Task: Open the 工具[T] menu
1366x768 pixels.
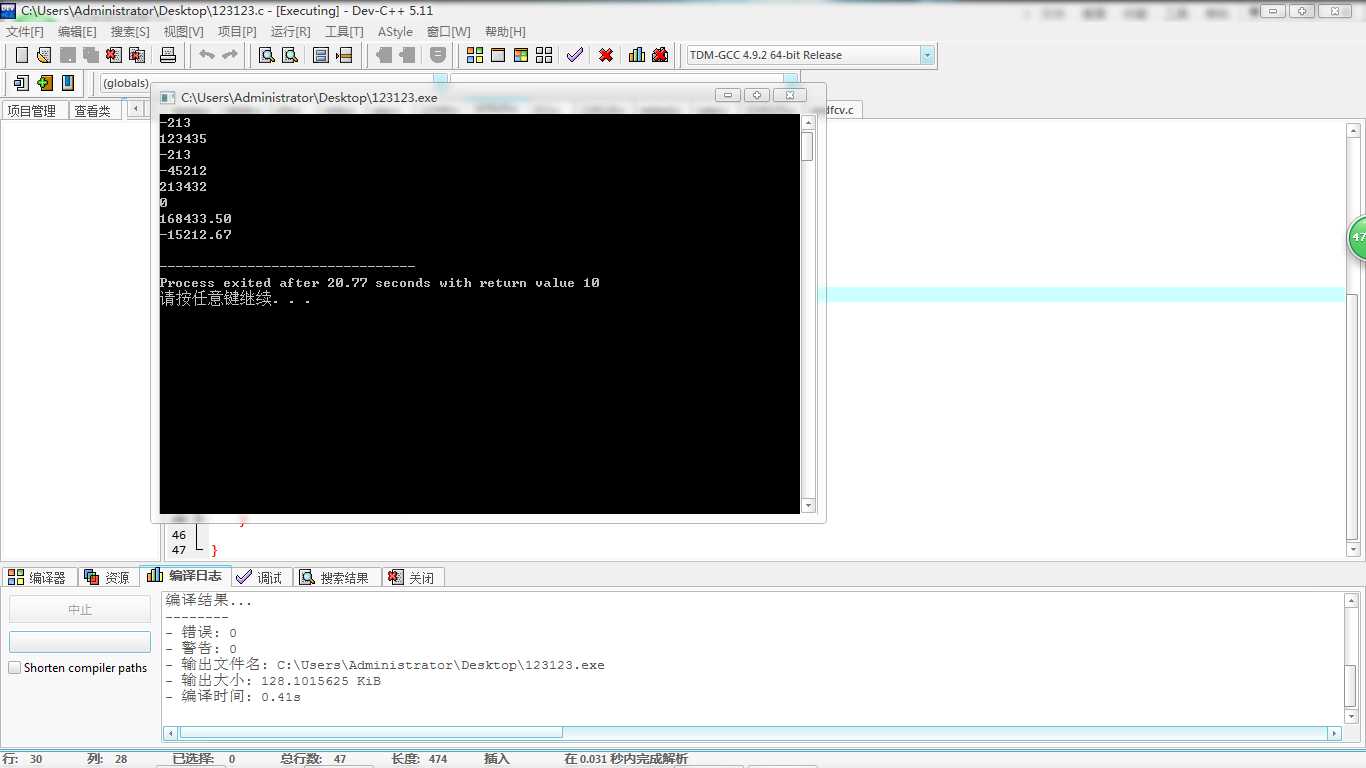Action: (x=344, y=32)
